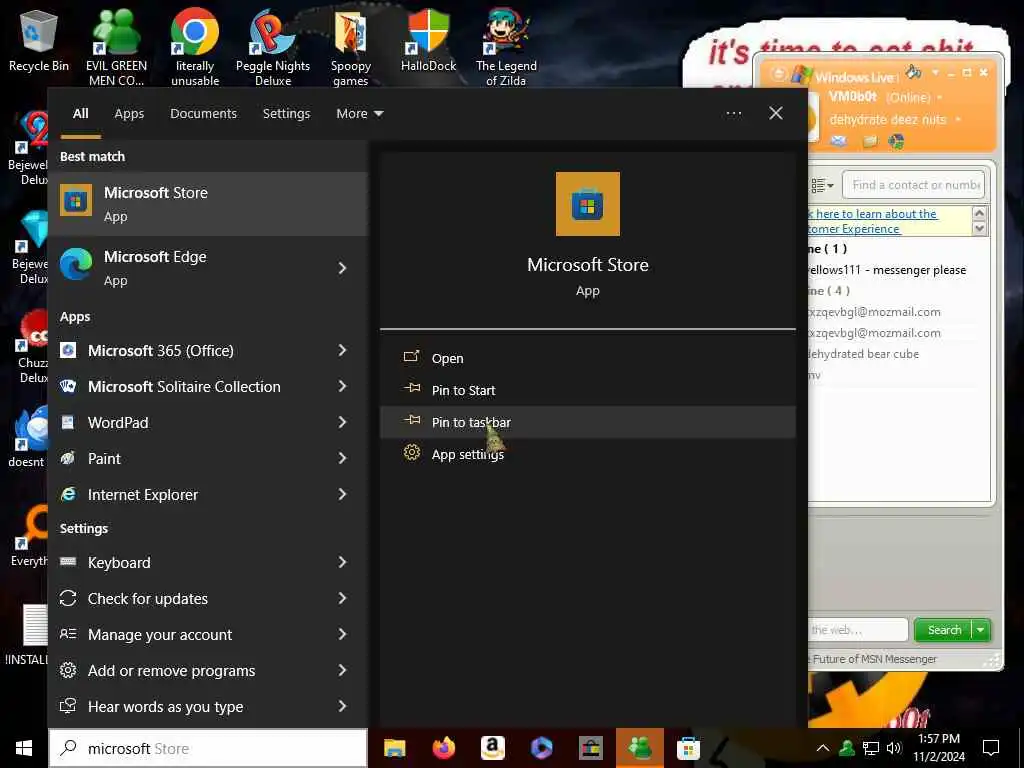
Task: Switch to the All search tab
Action: (x=81, y=114)
